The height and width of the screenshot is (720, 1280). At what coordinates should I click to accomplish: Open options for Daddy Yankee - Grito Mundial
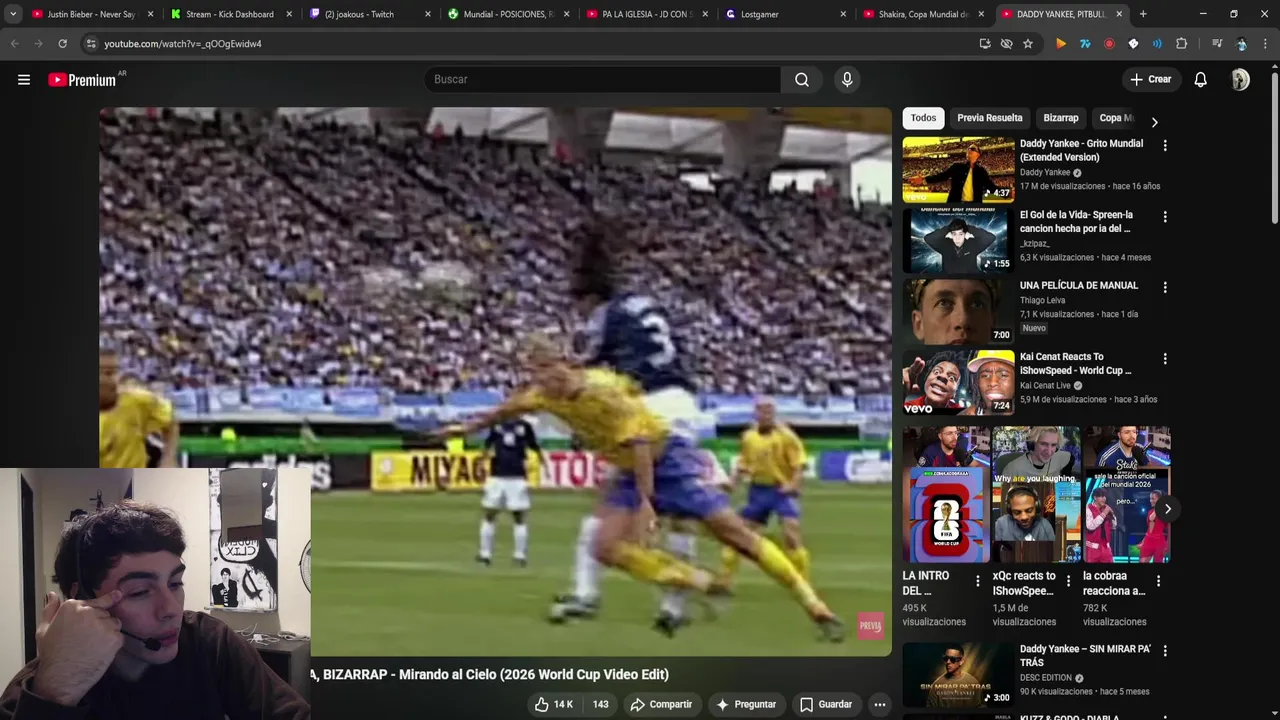pyautogui.click(x=1164, y=146)
